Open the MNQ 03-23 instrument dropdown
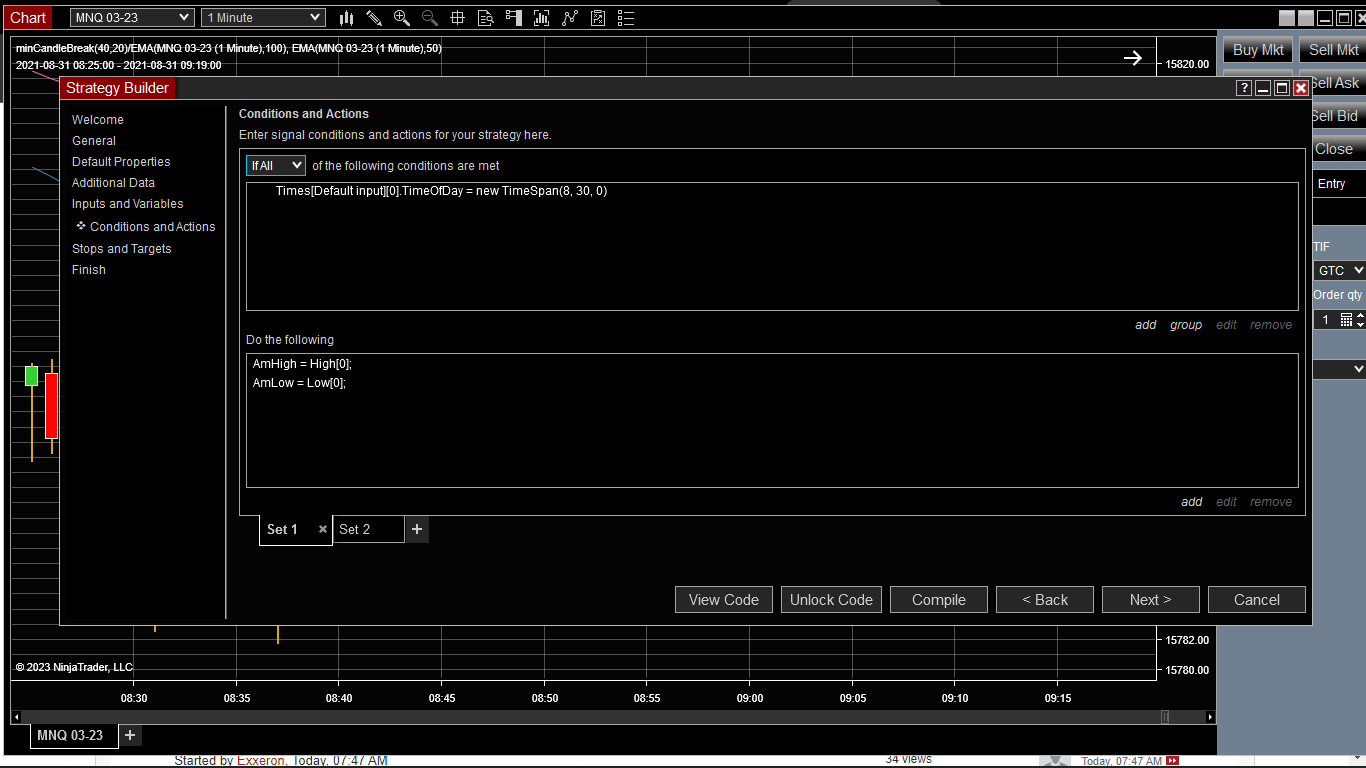 tap(132, 18)
